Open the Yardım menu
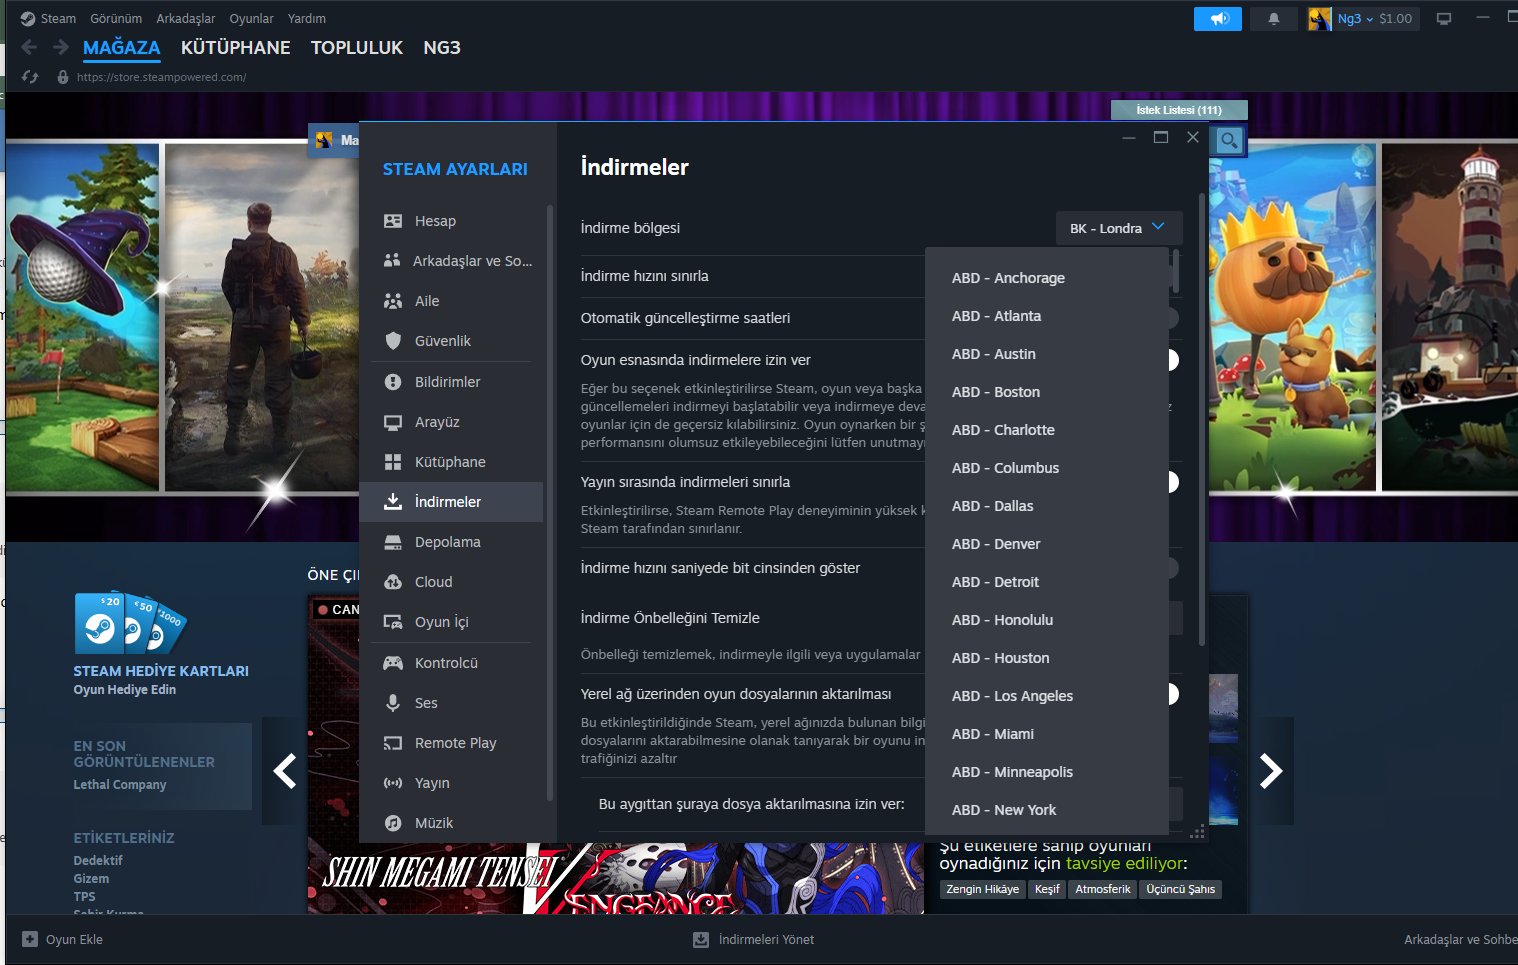1518x965 pixels. pos(307,19)
